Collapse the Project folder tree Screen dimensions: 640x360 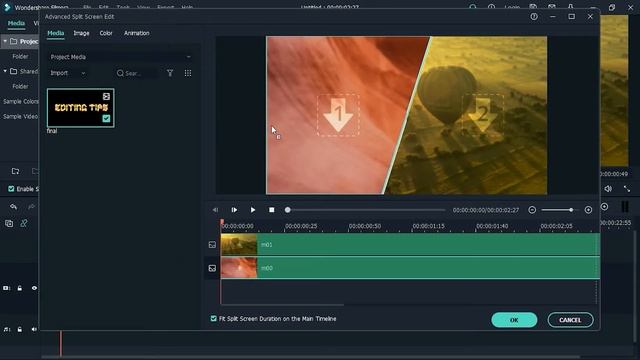[x=5, y=41]
